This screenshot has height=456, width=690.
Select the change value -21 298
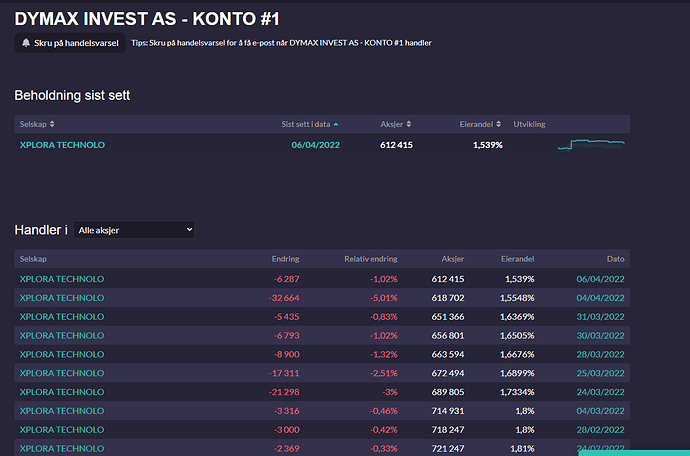[x=284, y=392]
